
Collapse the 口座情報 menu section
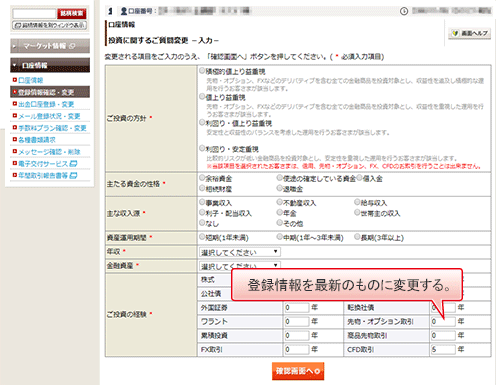coord(50,65)
